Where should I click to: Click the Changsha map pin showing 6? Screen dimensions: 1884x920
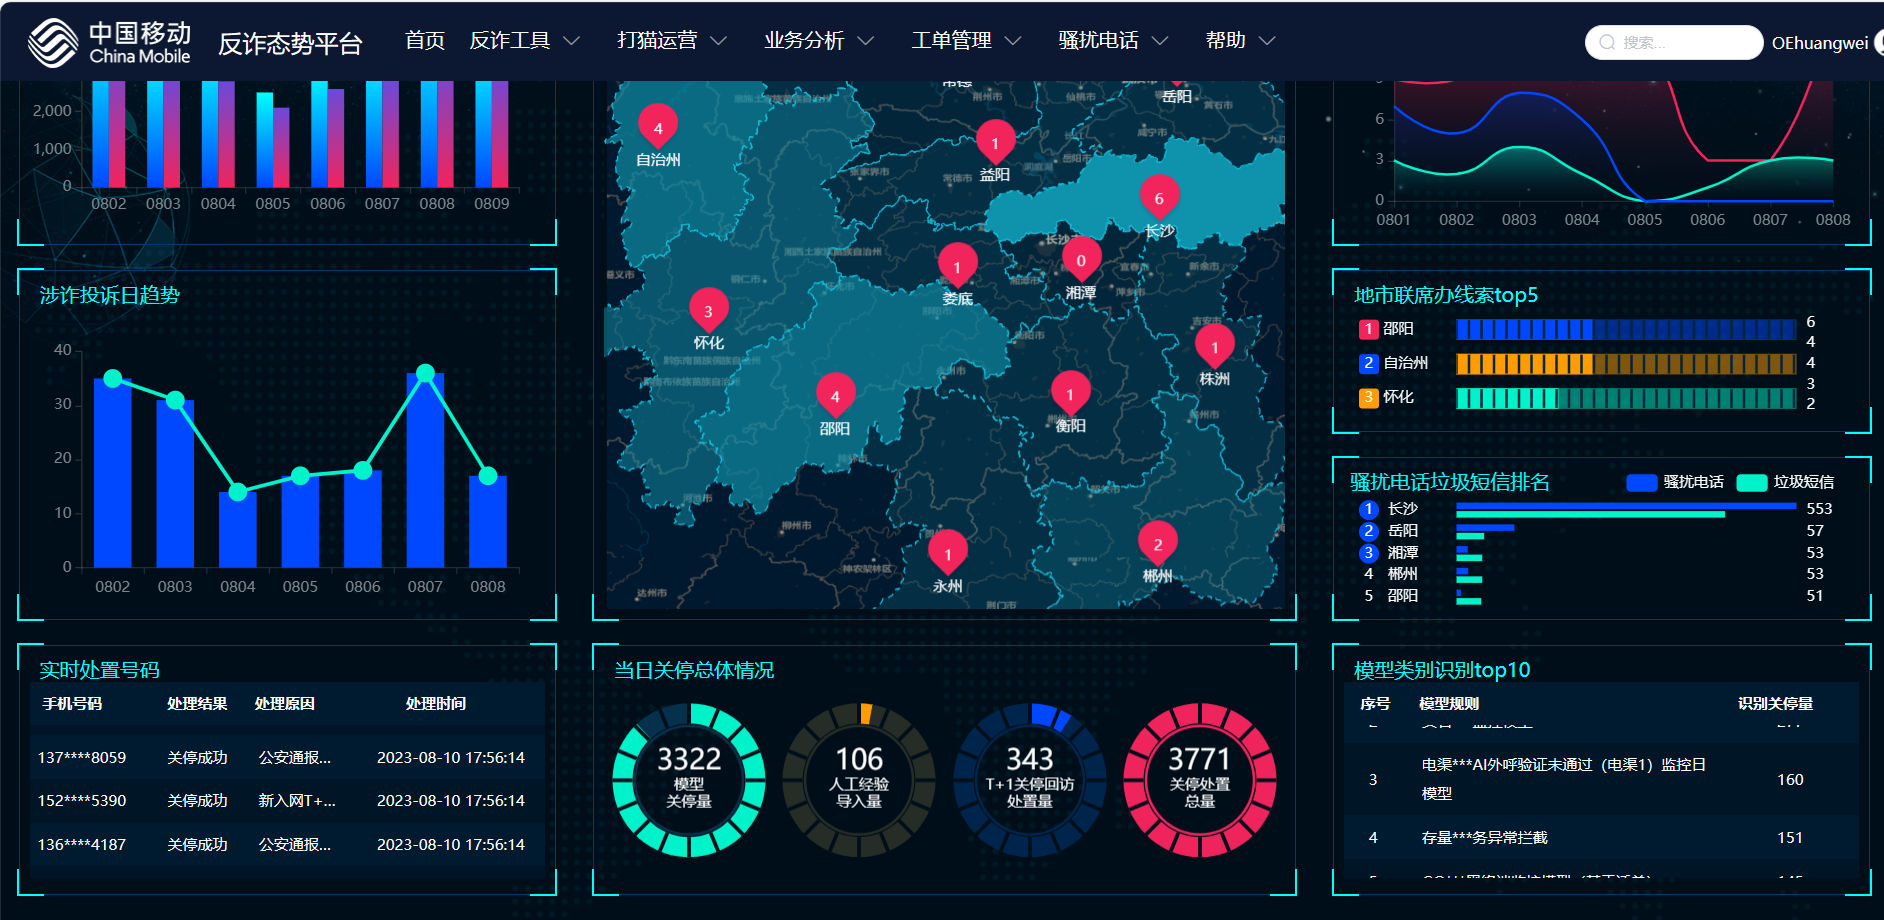pos(1159,198)
